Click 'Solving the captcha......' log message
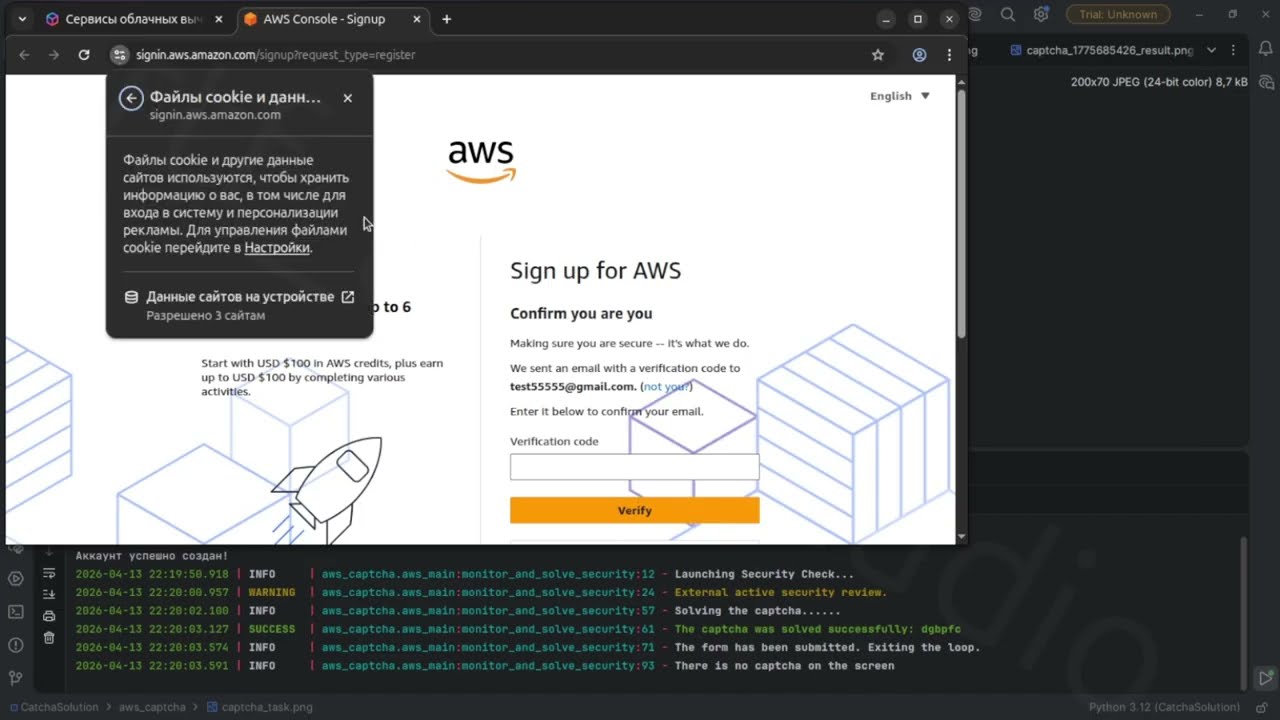The image size is (1280, 720). (757, 611)
